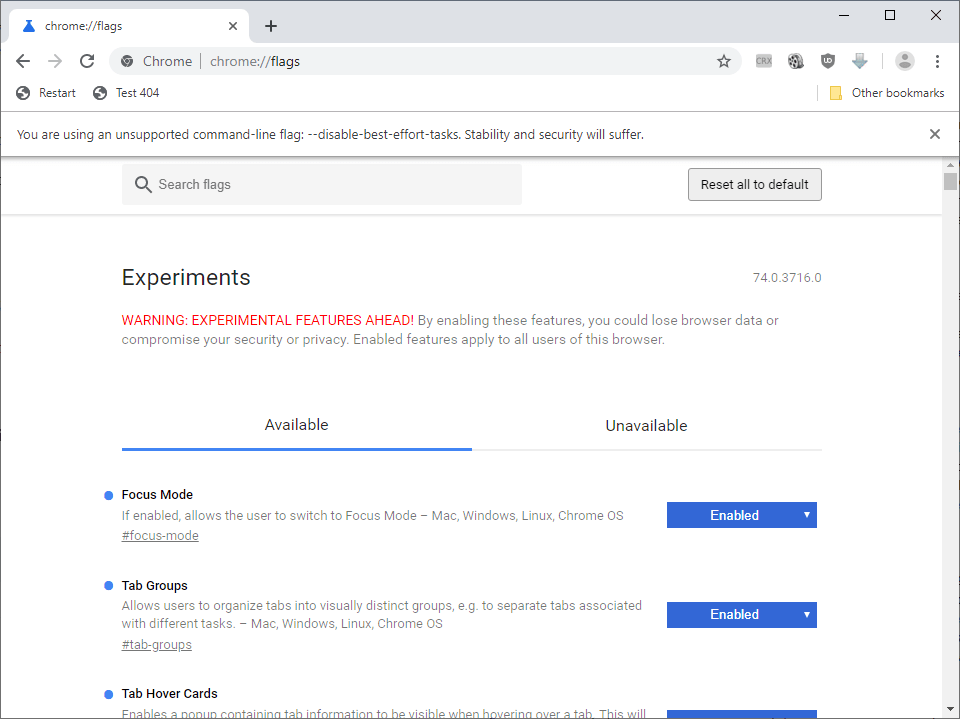Switch to the Available tab

click(296, 425)
